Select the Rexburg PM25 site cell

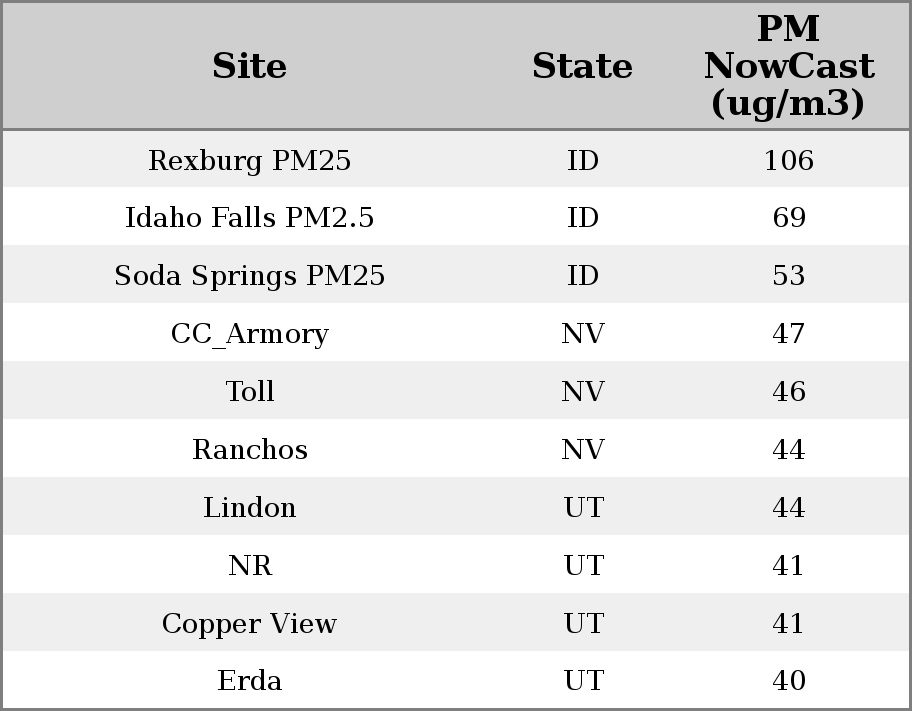(249, 161)
